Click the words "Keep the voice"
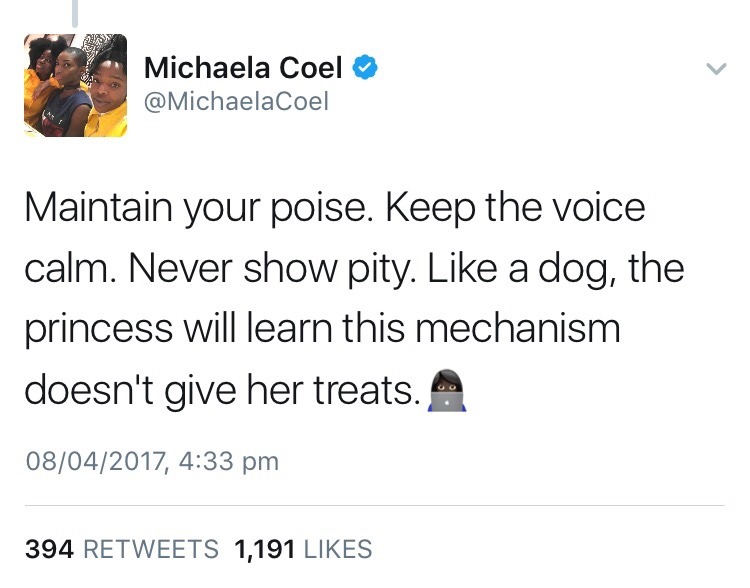This screenshot has width=750, height=588. (515, 209)
